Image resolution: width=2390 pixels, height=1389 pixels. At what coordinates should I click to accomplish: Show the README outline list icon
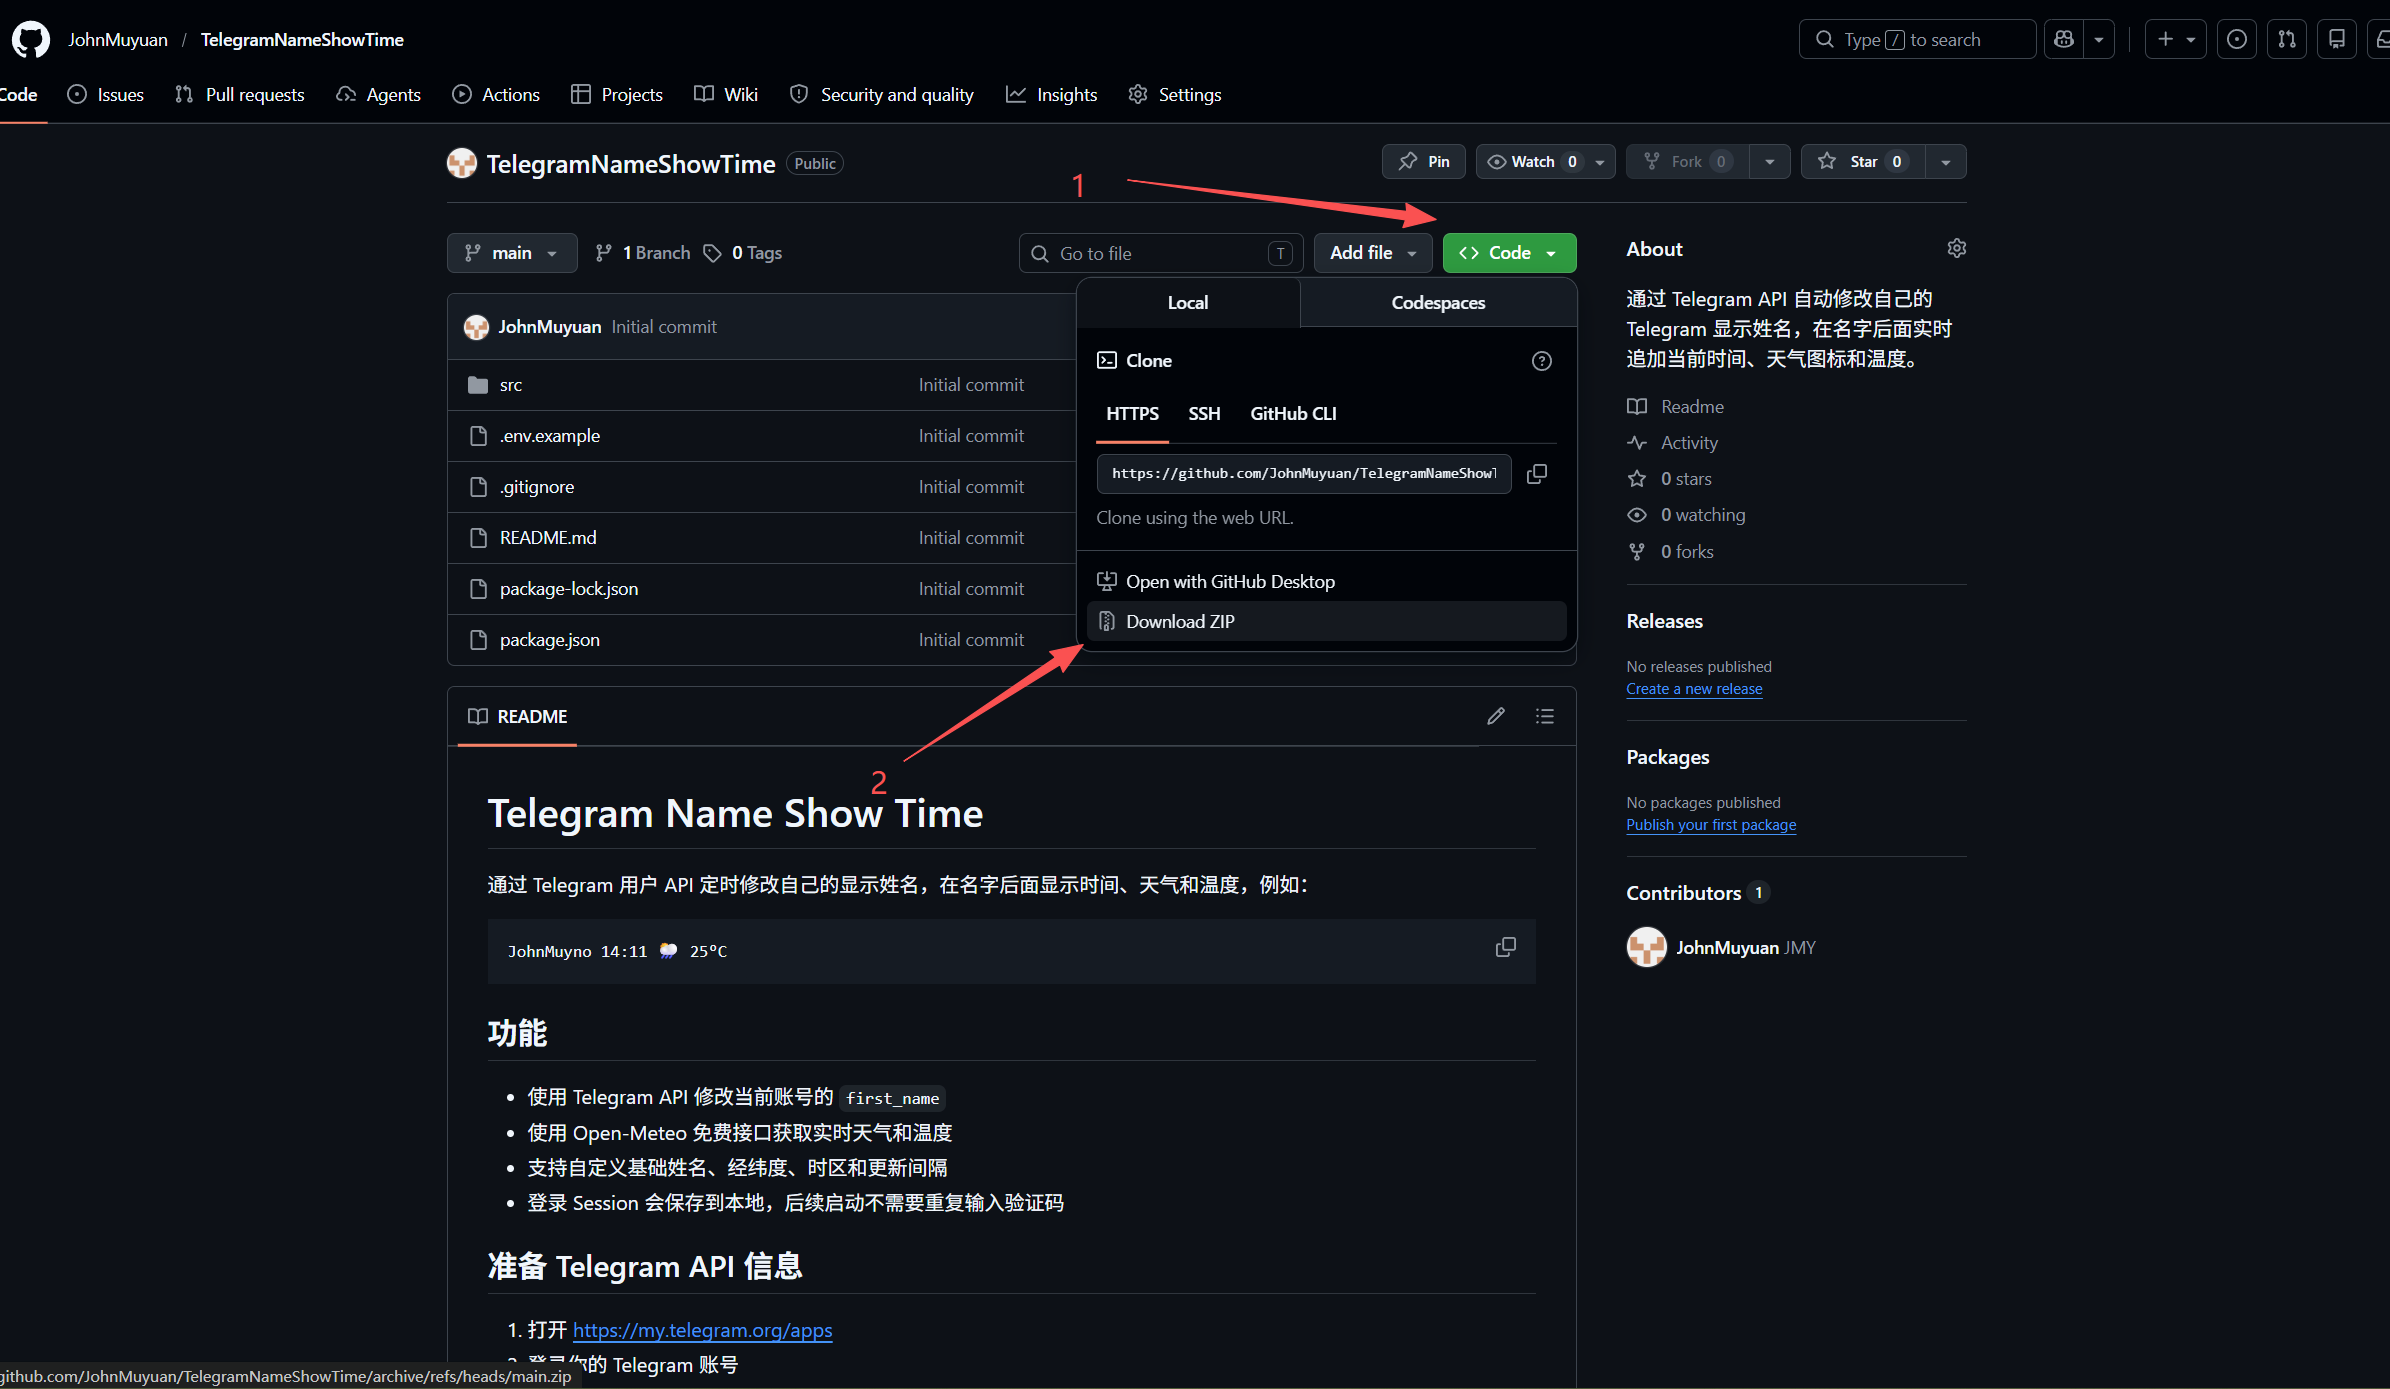click(x=1545, y=716)
